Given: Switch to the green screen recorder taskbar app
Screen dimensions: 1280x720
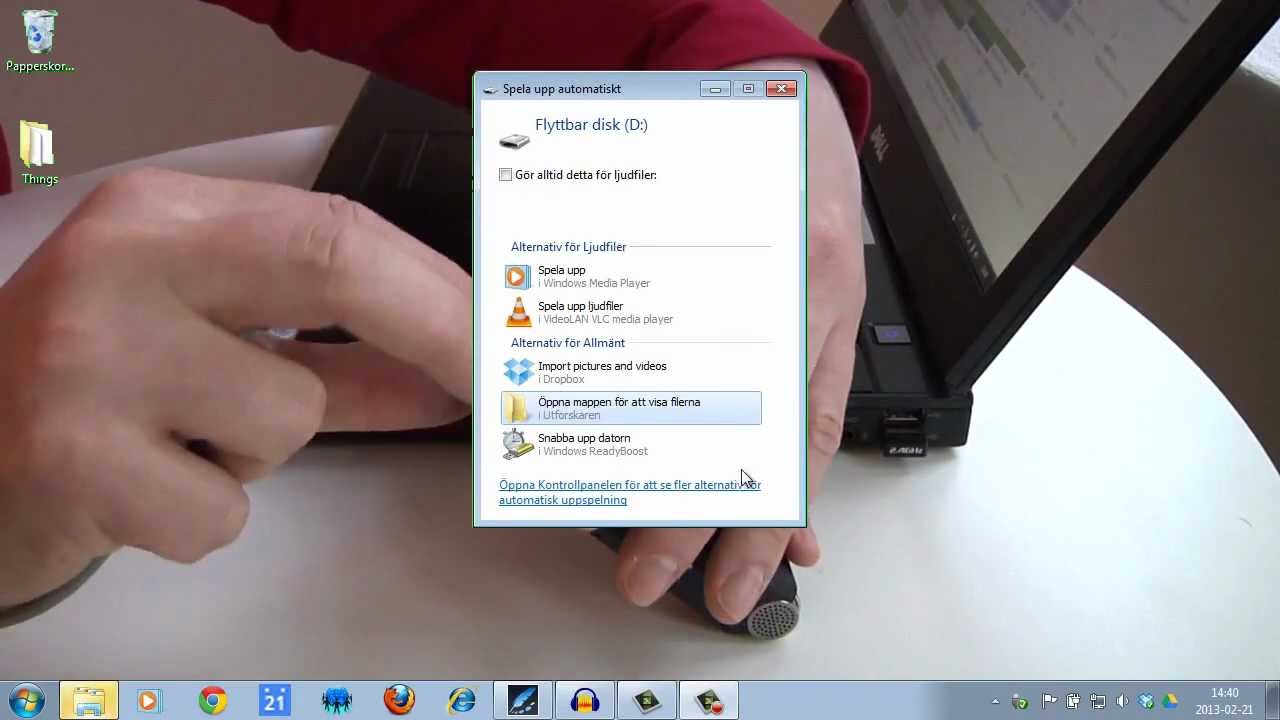Looking at the screenshot, I should pos(647,701).
